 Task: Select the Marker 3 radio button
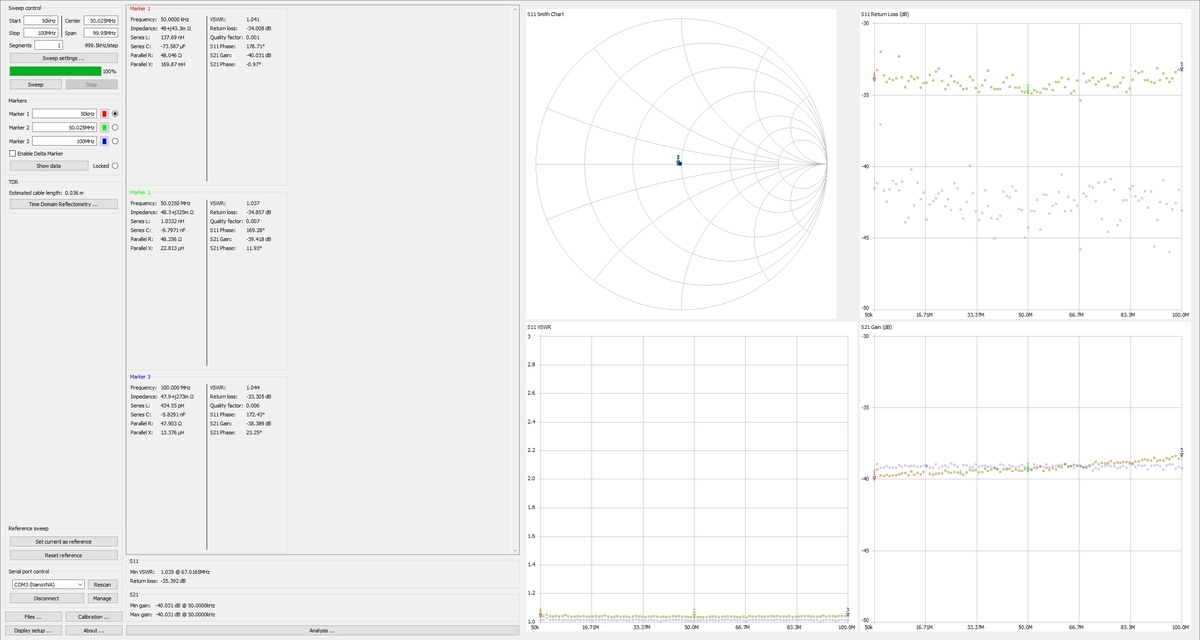pyautogui.click(x=115, y=141)
